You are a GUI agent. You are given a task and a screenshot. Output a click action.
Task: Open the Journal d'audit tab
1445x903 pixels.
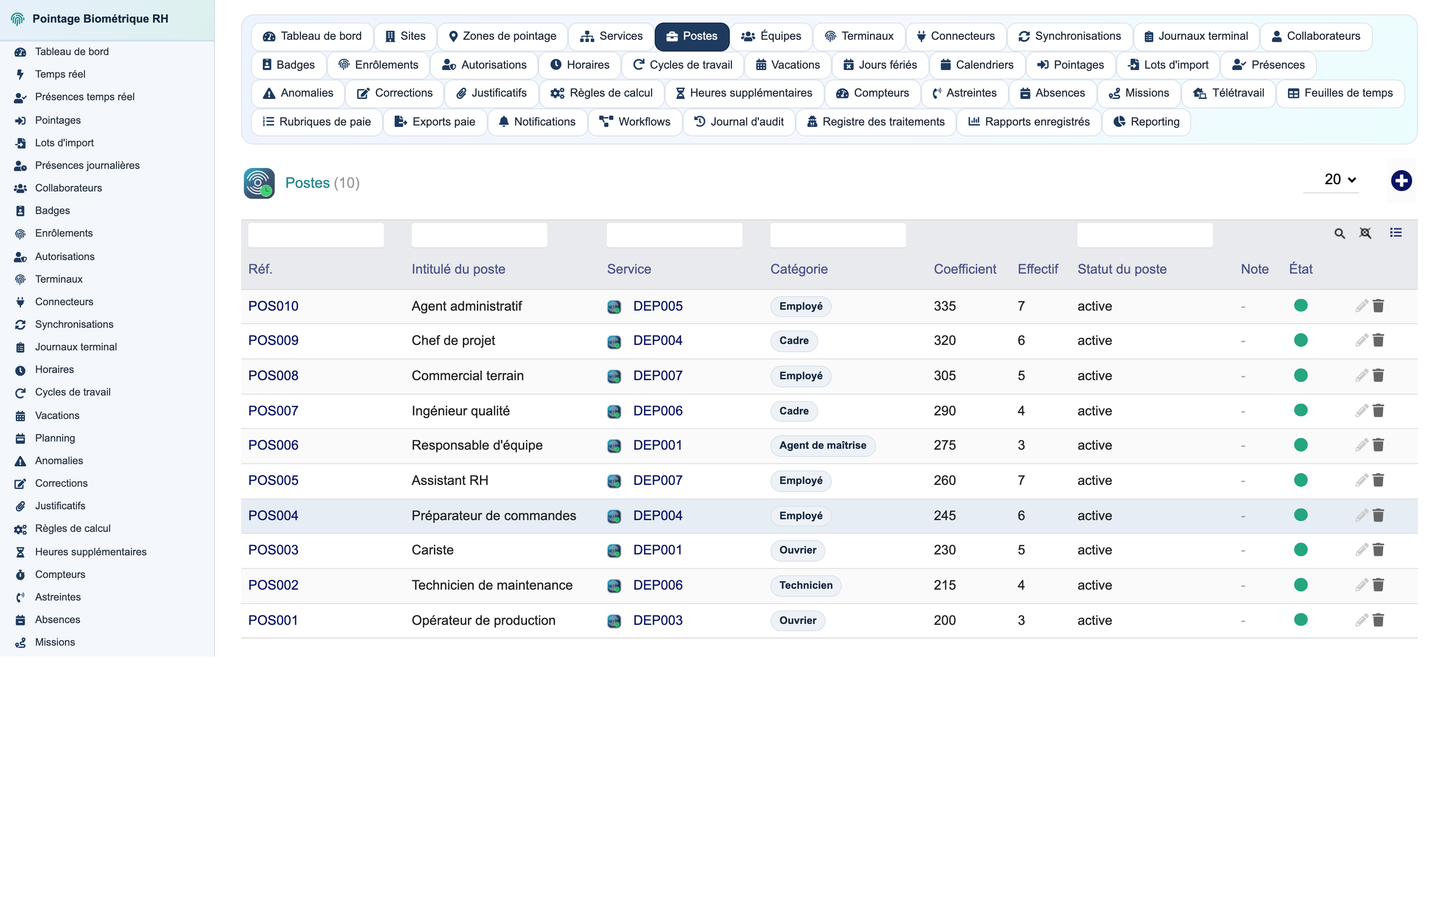click(739, 122)
